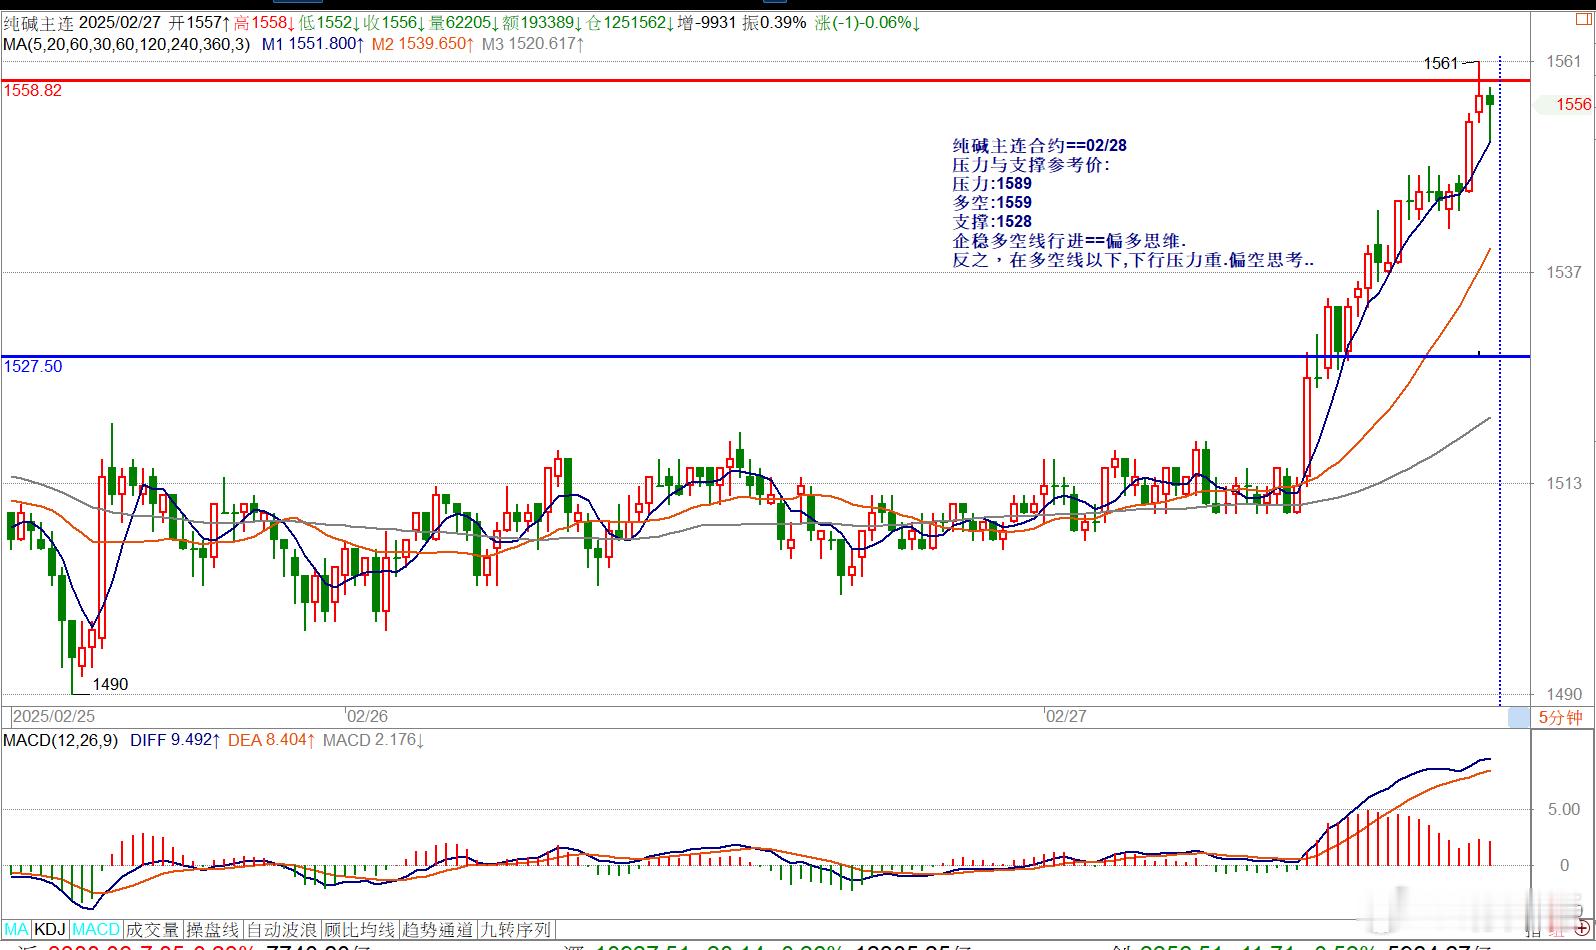Click the 2025/02/25 date on time axis
Viewport: 1596px width, 950px height.
54,716
